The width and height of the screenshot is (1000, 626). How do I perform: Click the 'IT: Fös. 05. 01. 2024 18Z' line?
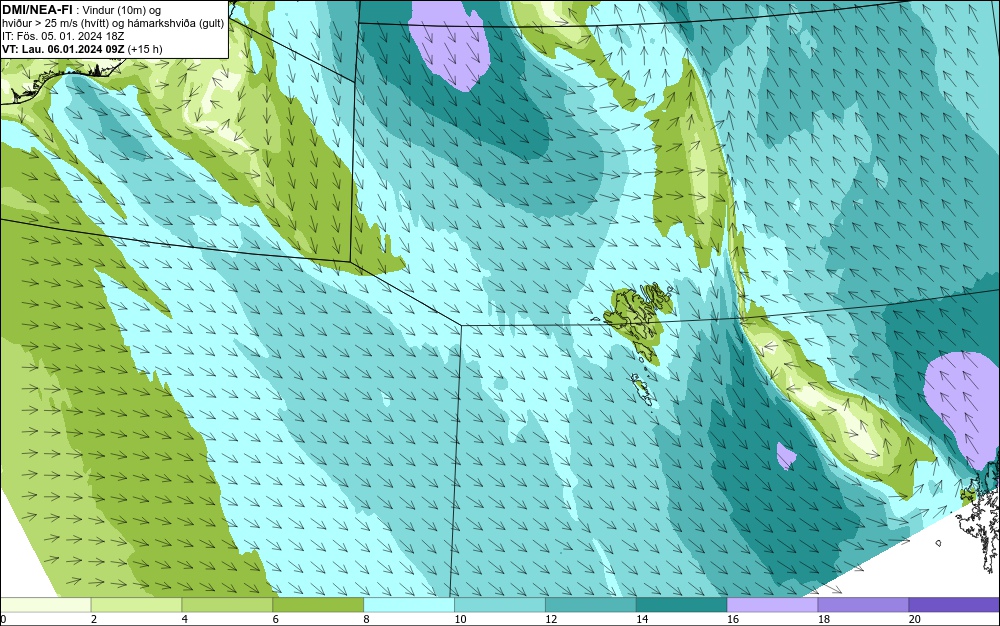[x=63, y=36]
